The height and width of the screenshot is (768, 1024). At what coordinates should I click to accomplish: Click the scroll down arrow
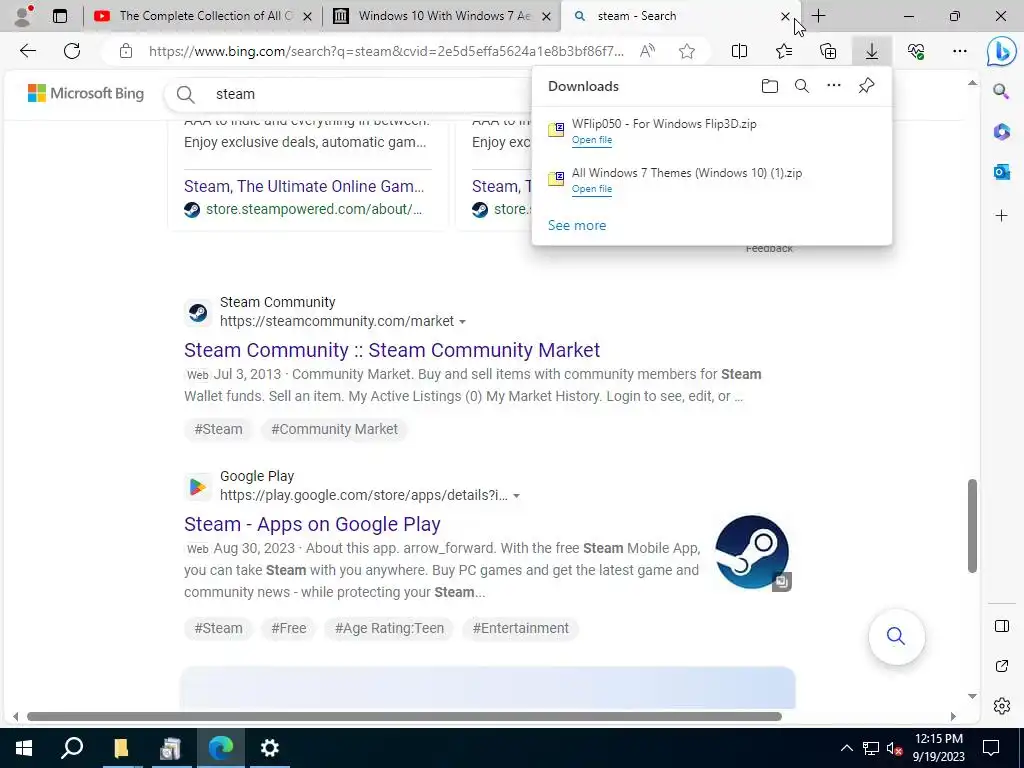972,696
